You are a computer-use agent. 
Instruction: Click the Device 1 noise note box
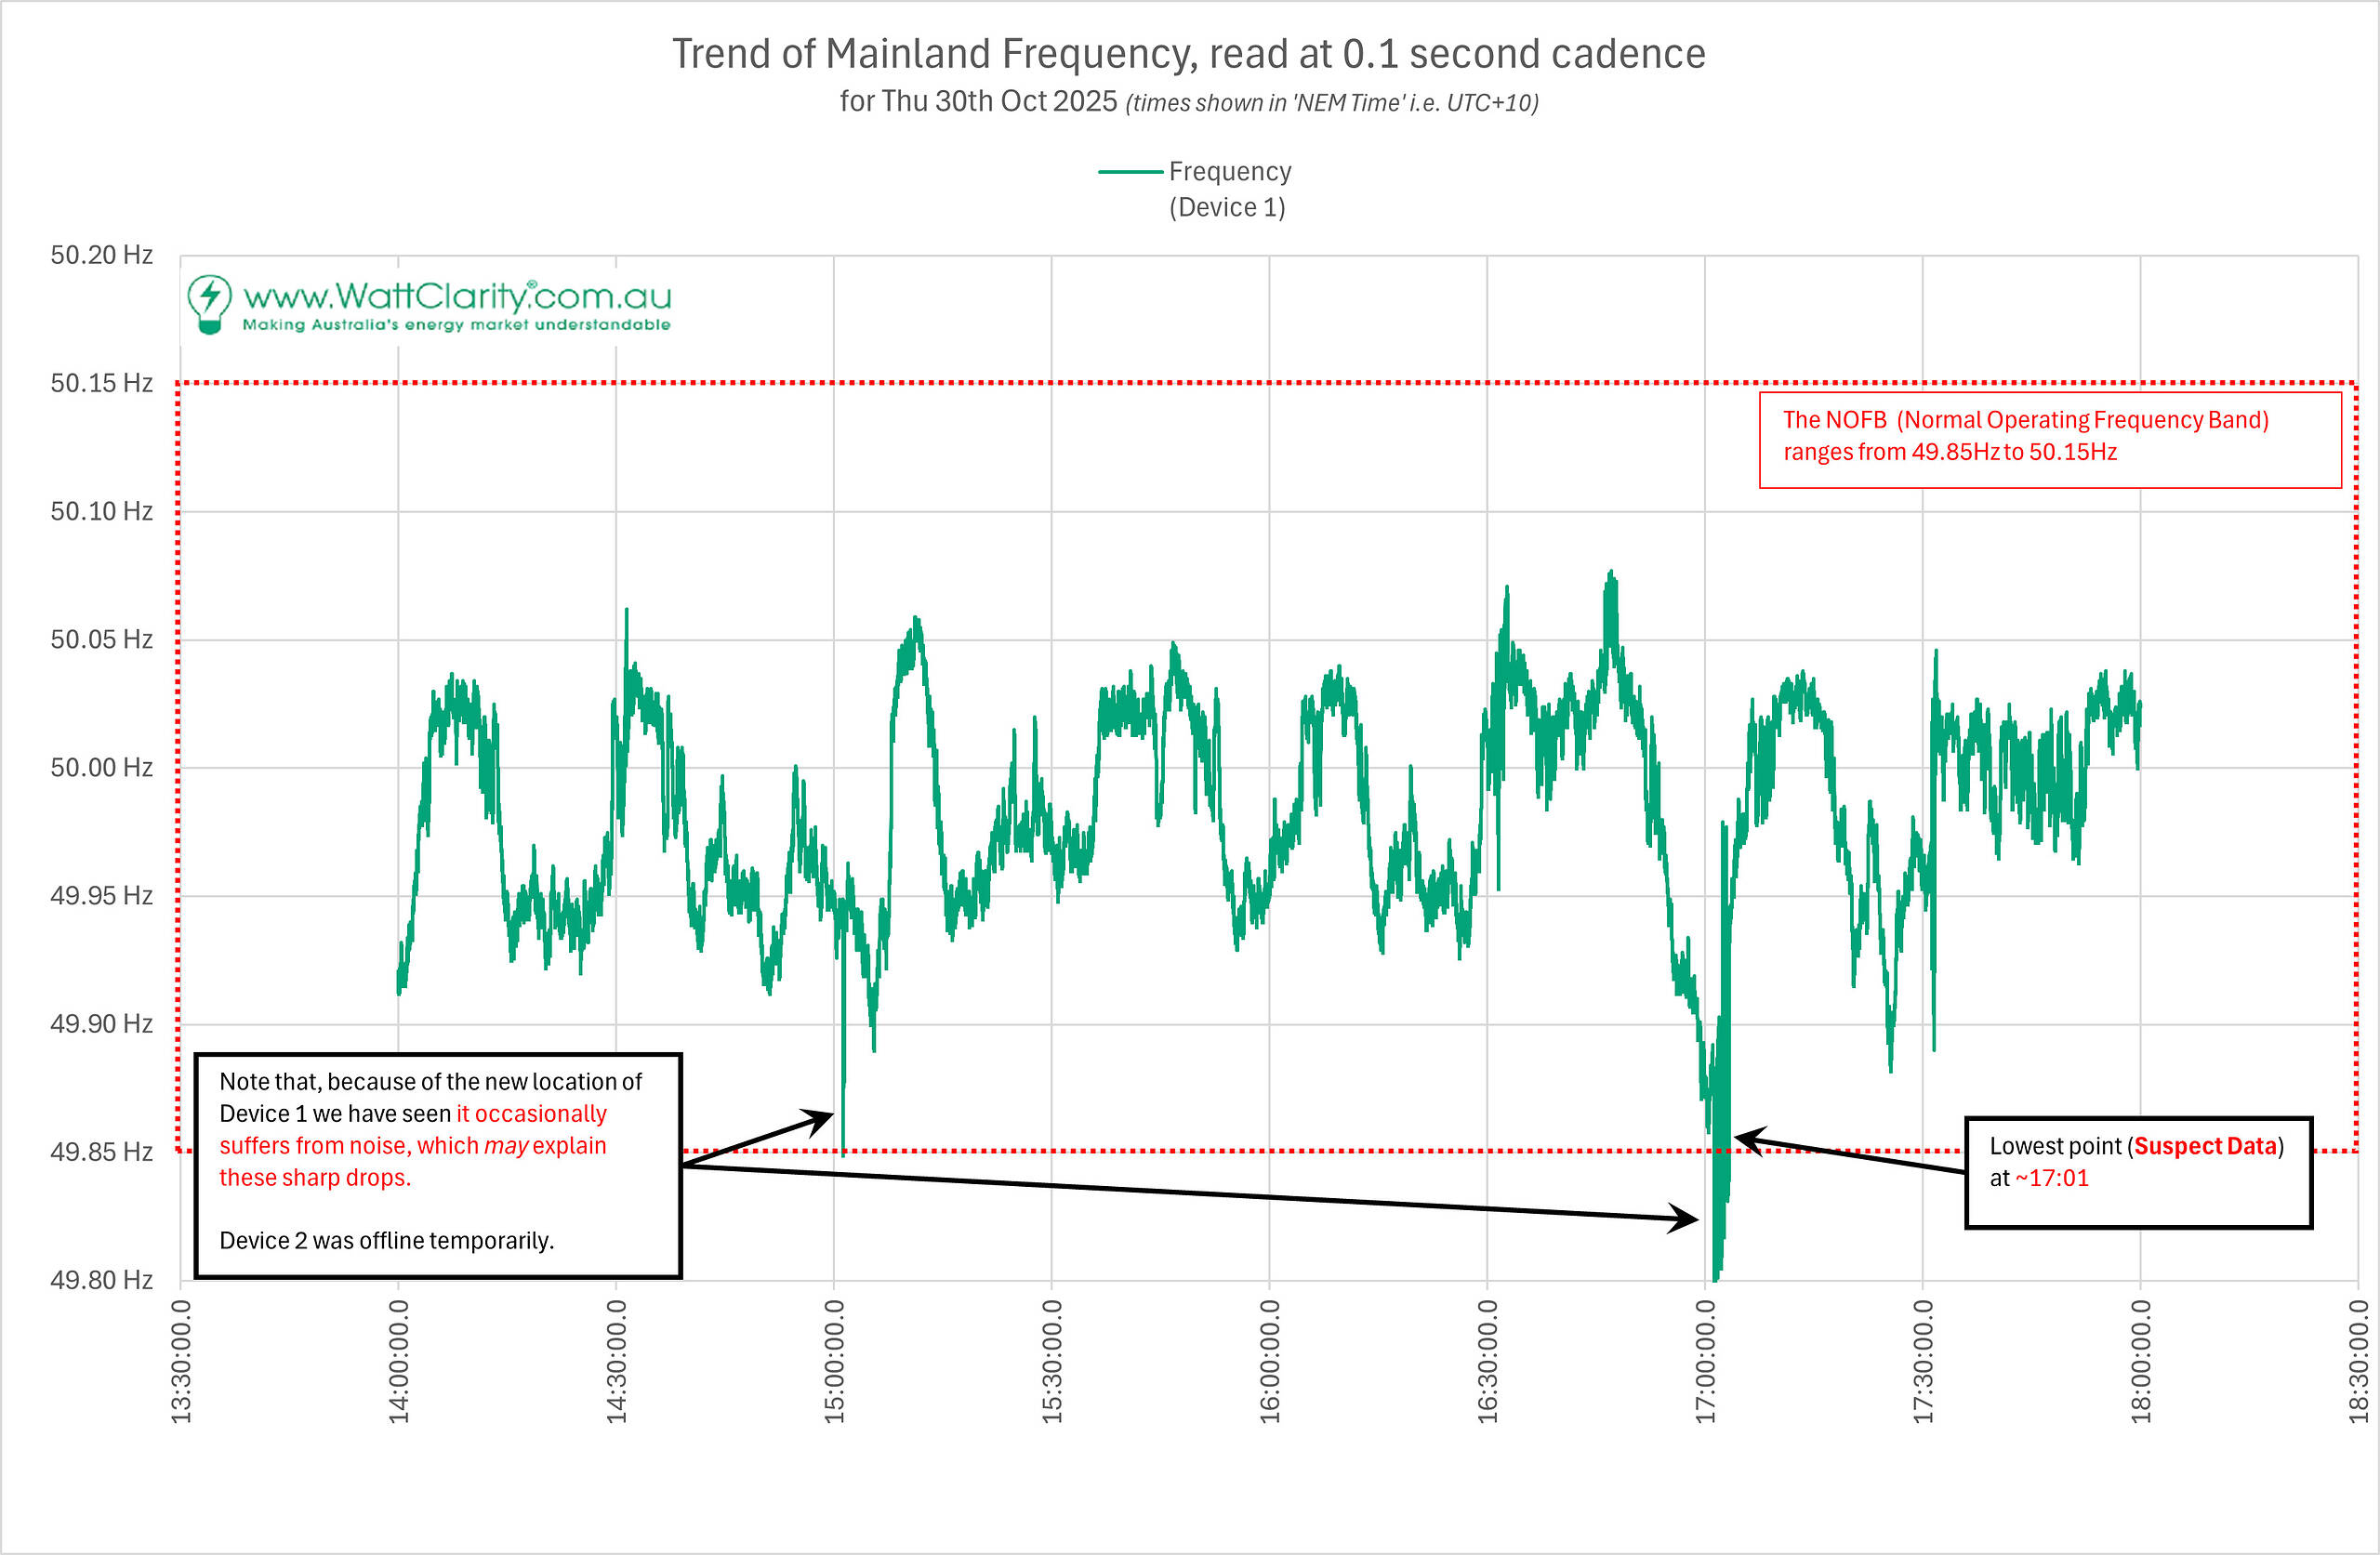(x=437, y=1164)
